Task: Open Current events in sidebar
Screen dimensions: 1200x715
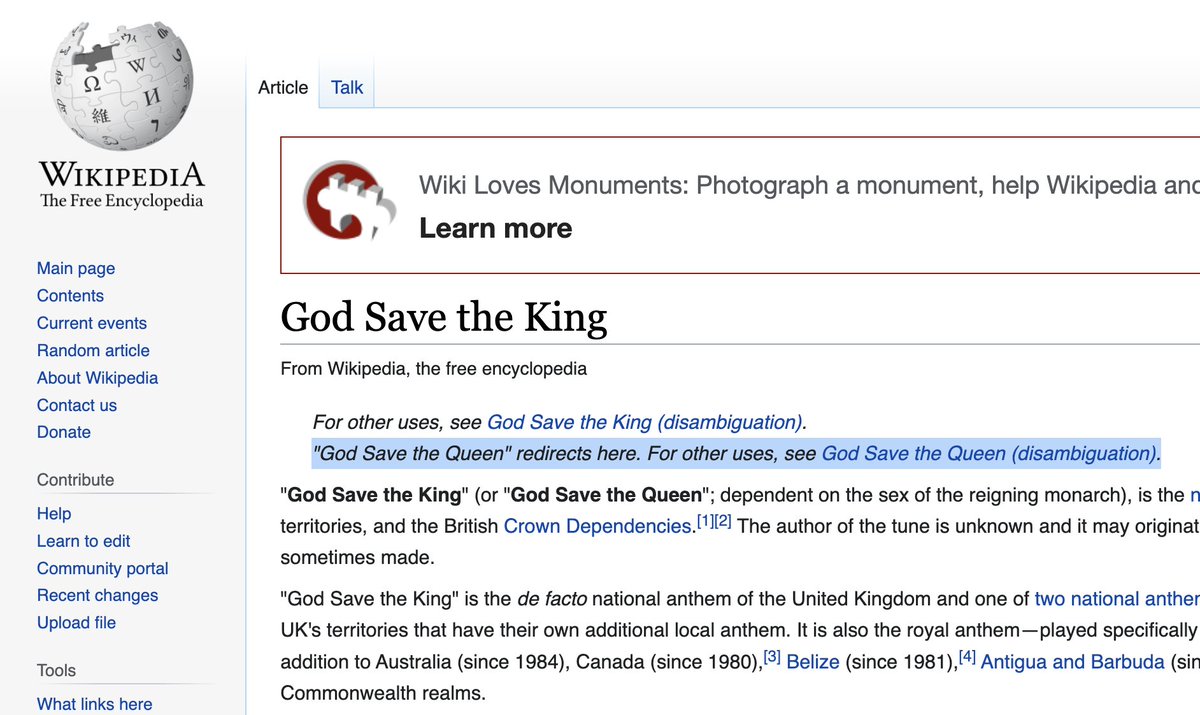Action: (x=92, y=323)
